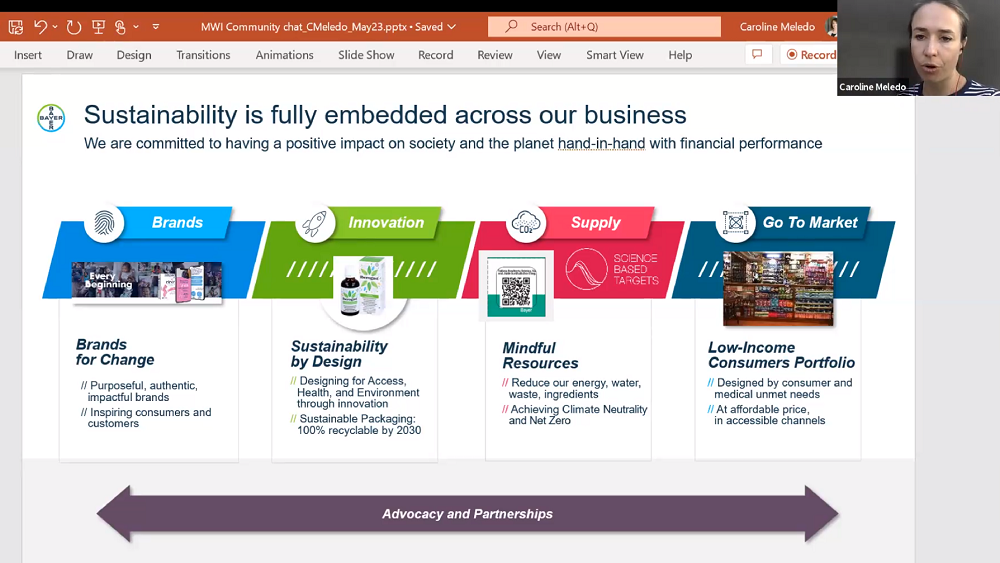Click the Undo arrow icon
Screen dimensions: 1000x563
coord(40,27)
